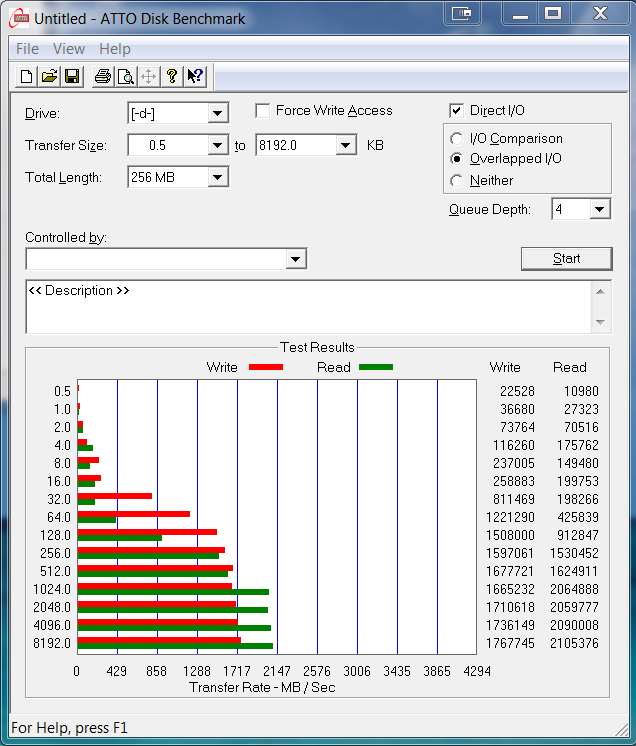
Task: Click the Test Results group title
Action: click(x=317, y=347)
